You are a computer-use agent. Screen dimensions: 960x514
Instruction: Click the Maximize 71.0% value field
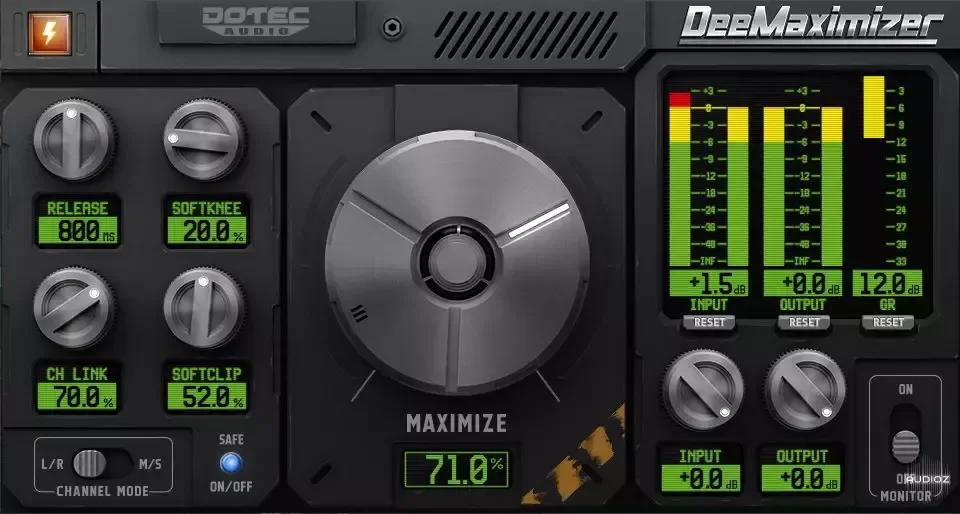[456, 469]
